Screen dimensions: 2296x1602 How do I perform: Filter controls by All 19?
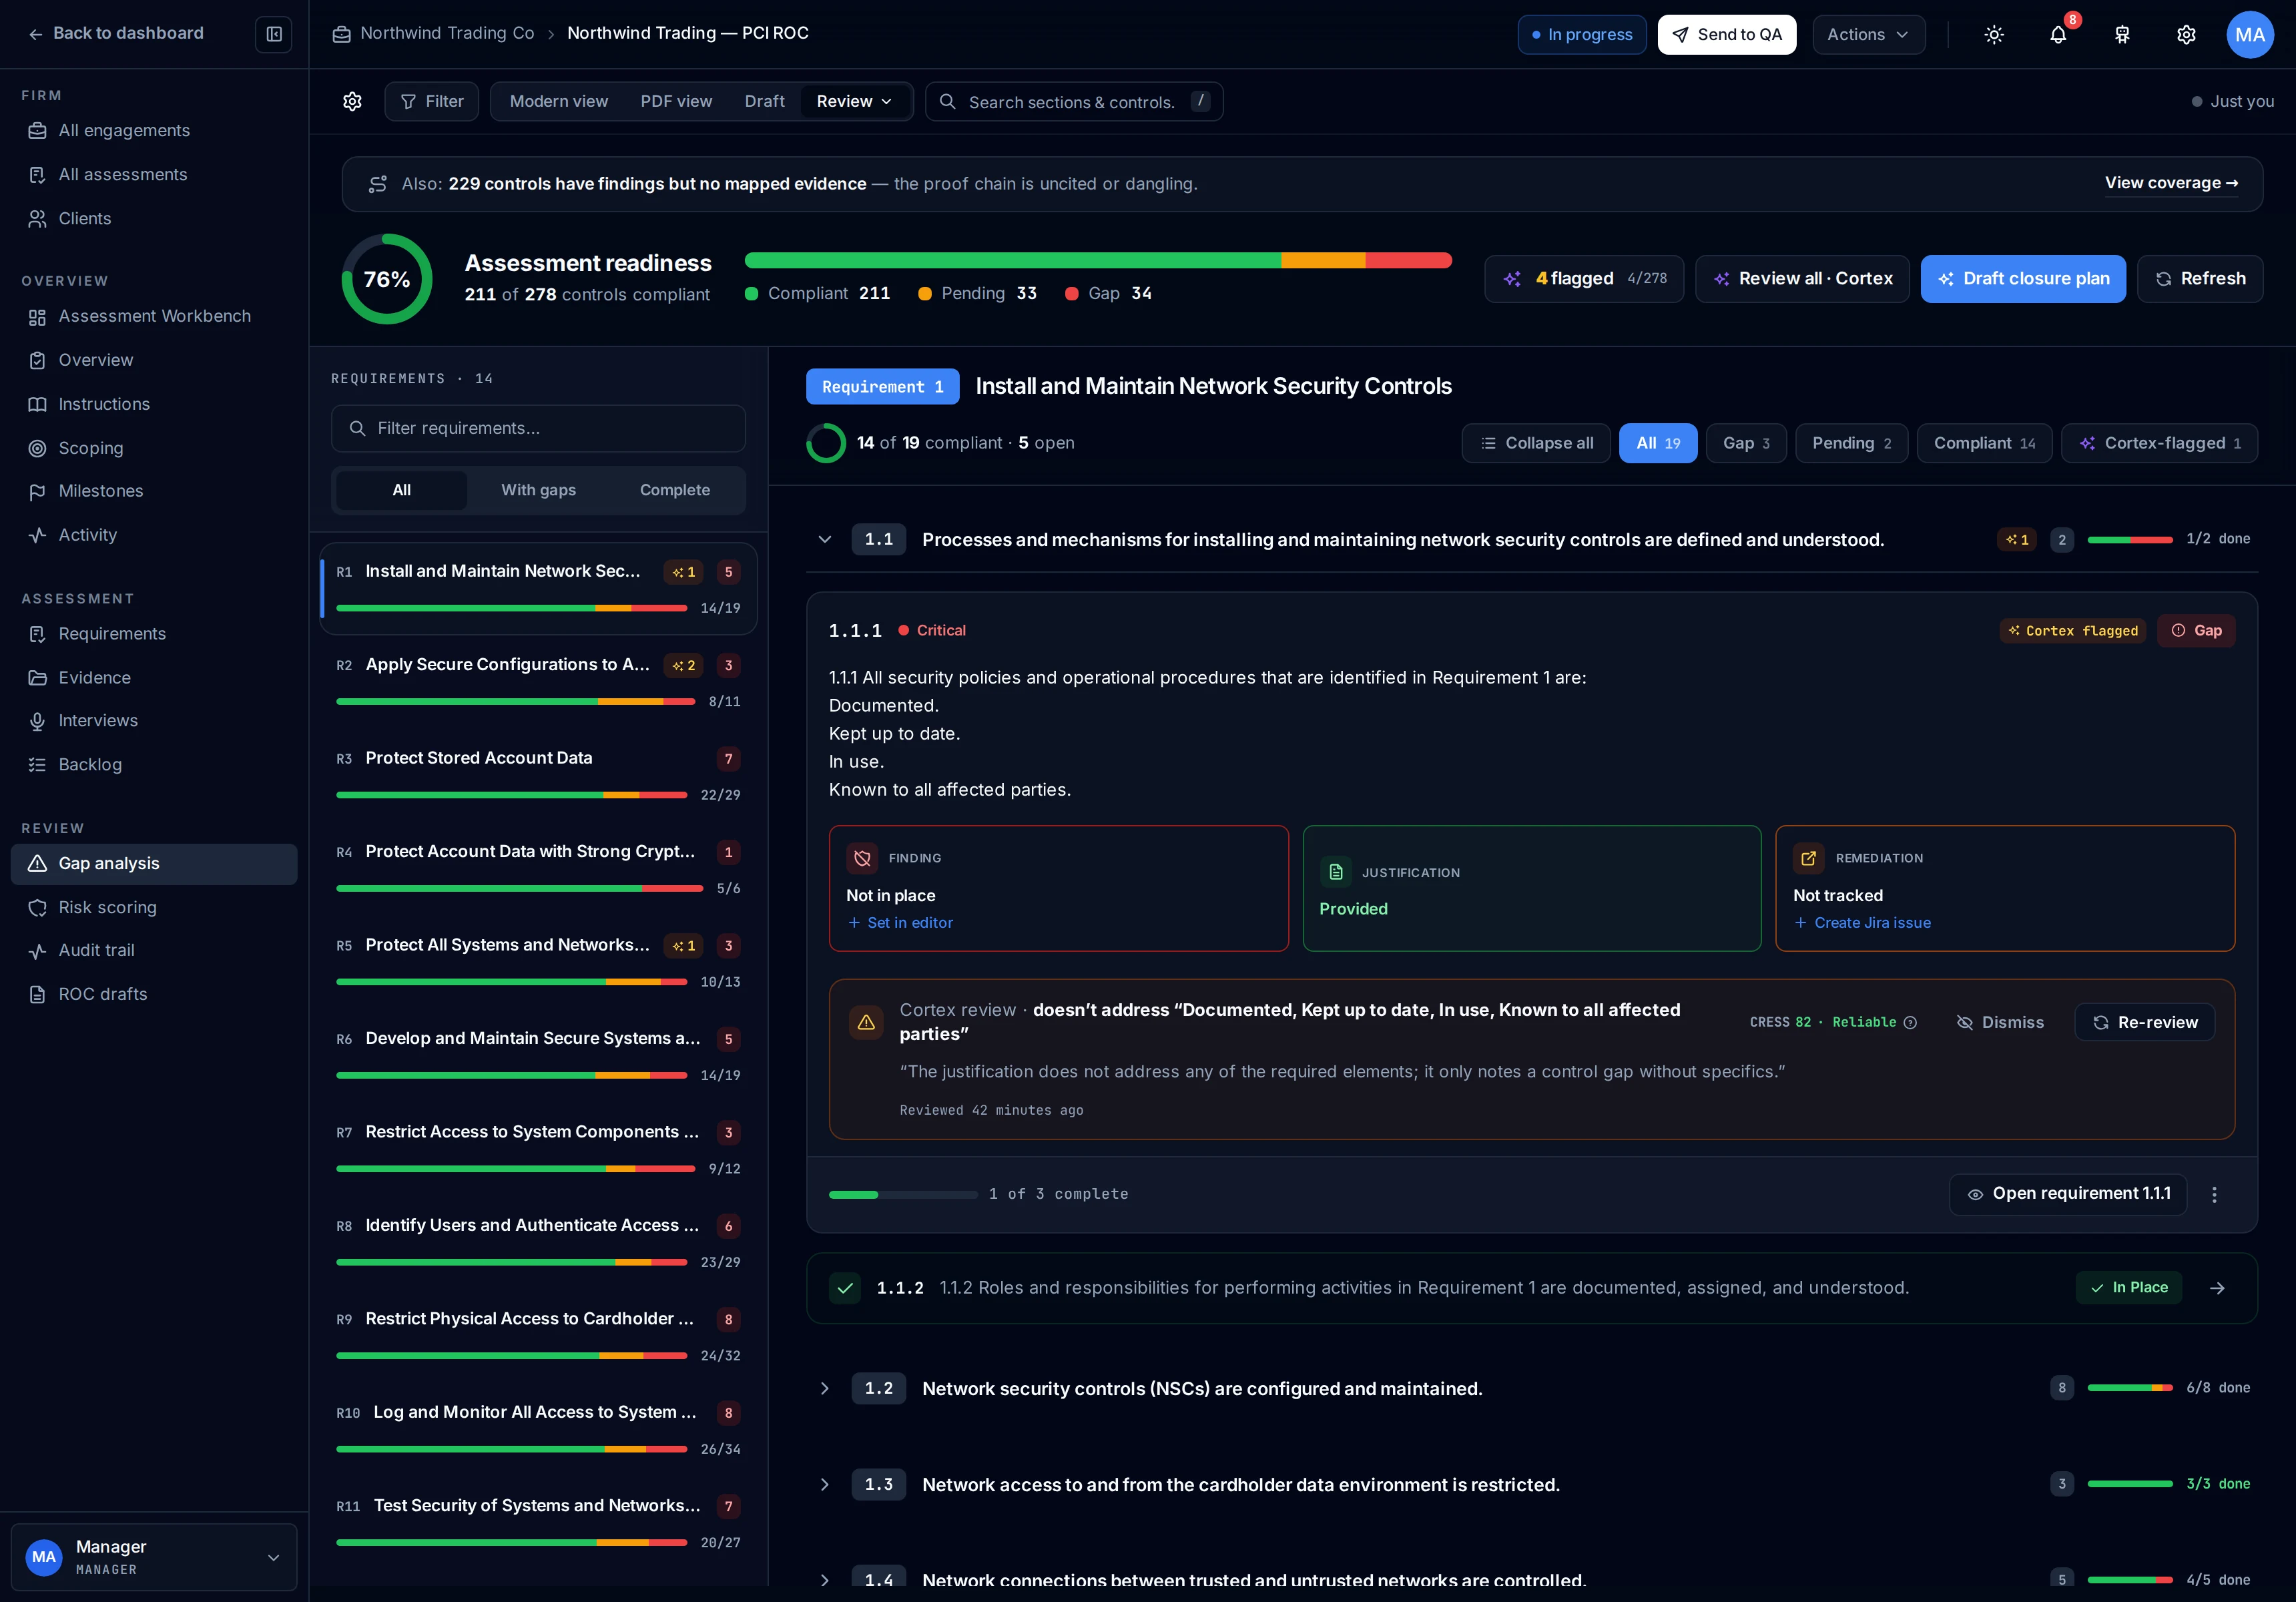pos(1658,443)
